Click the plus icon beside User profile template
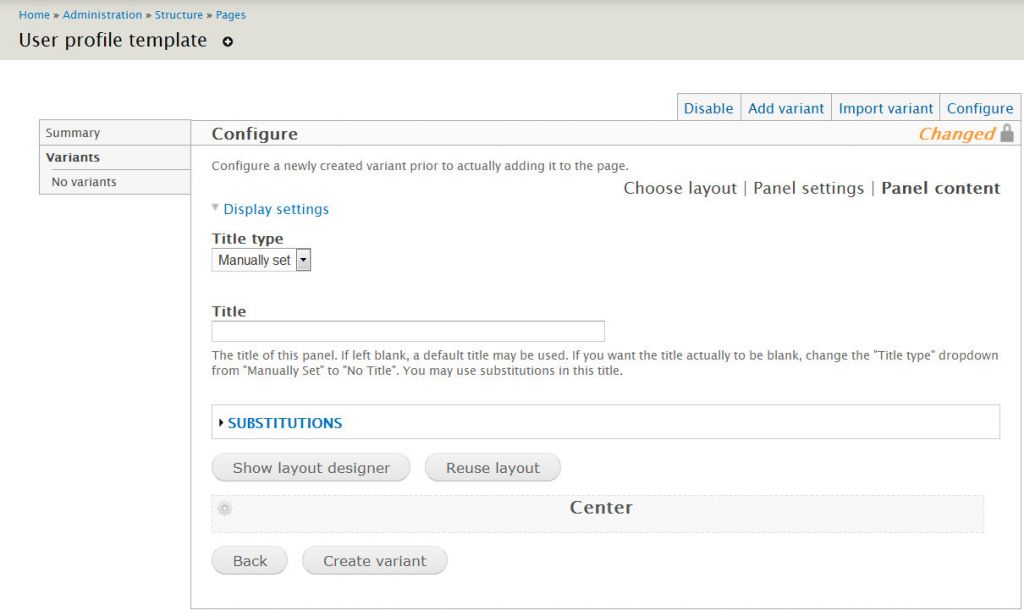The width and height of the screenshot is (1024, 616). click(228, 42)
